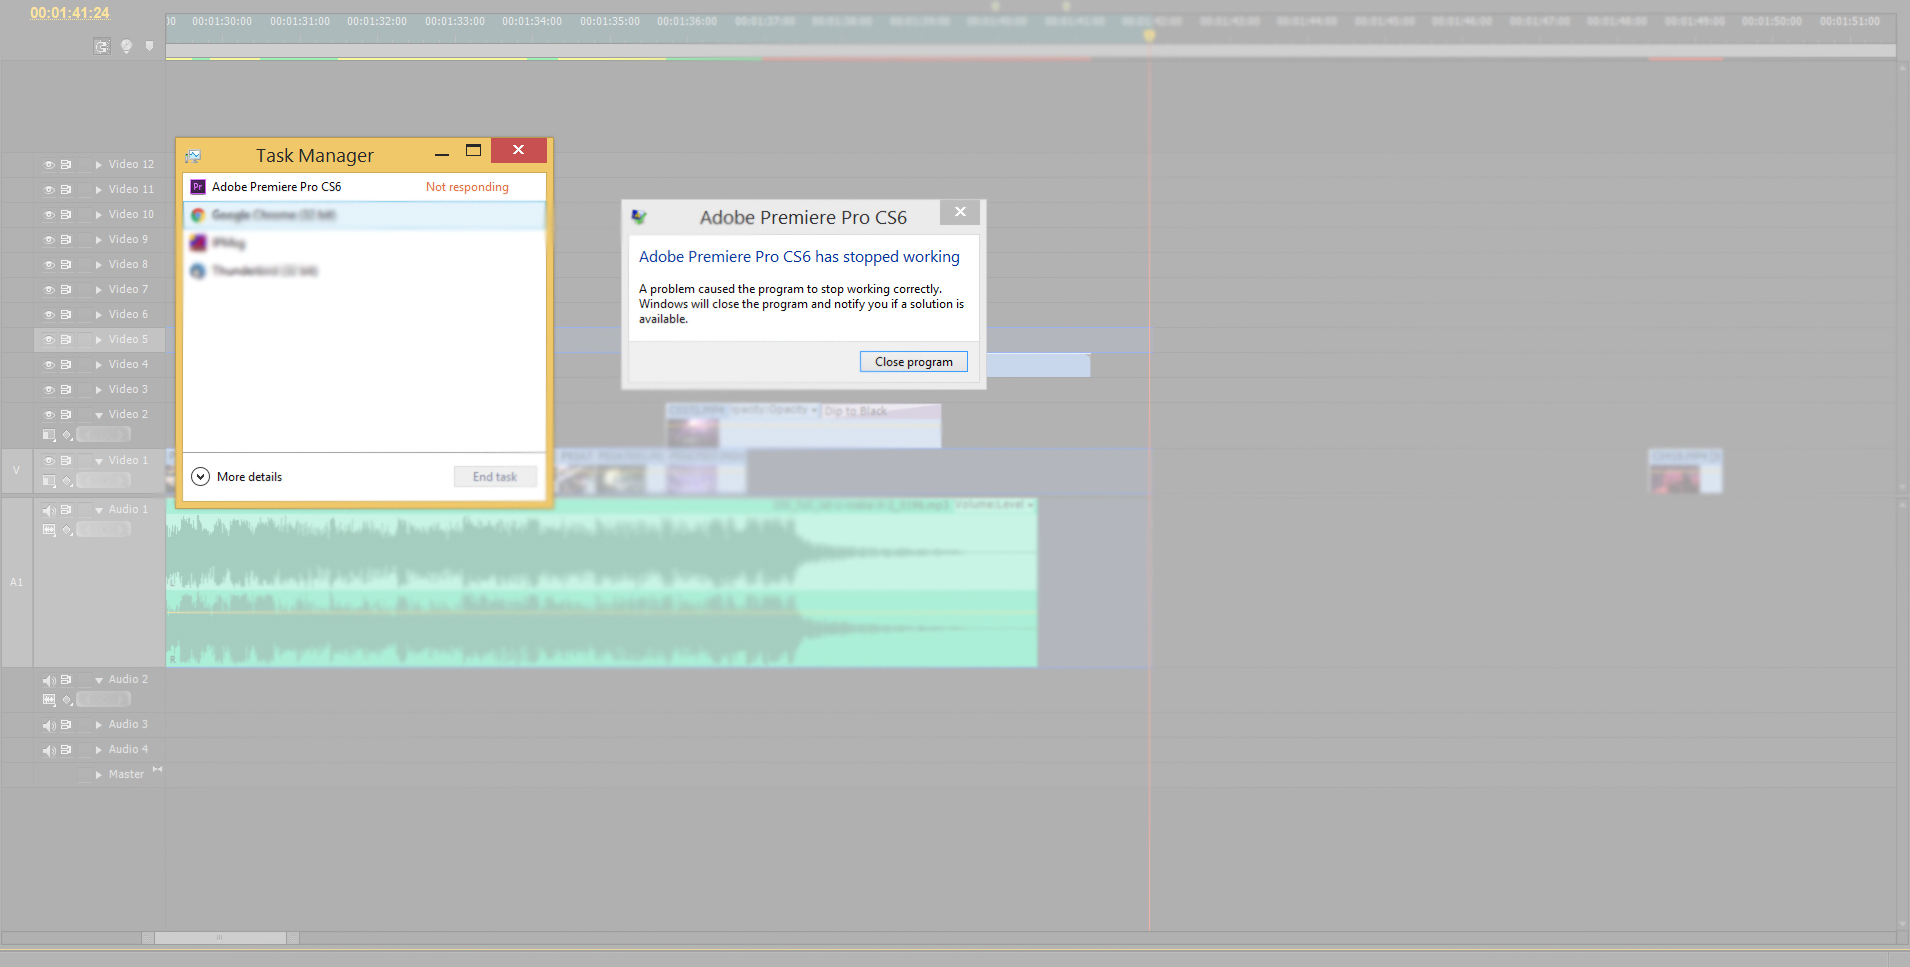The image size is (1910, 967).
Task: Toggle sync lock icon on Video 5
Action: 66,339
